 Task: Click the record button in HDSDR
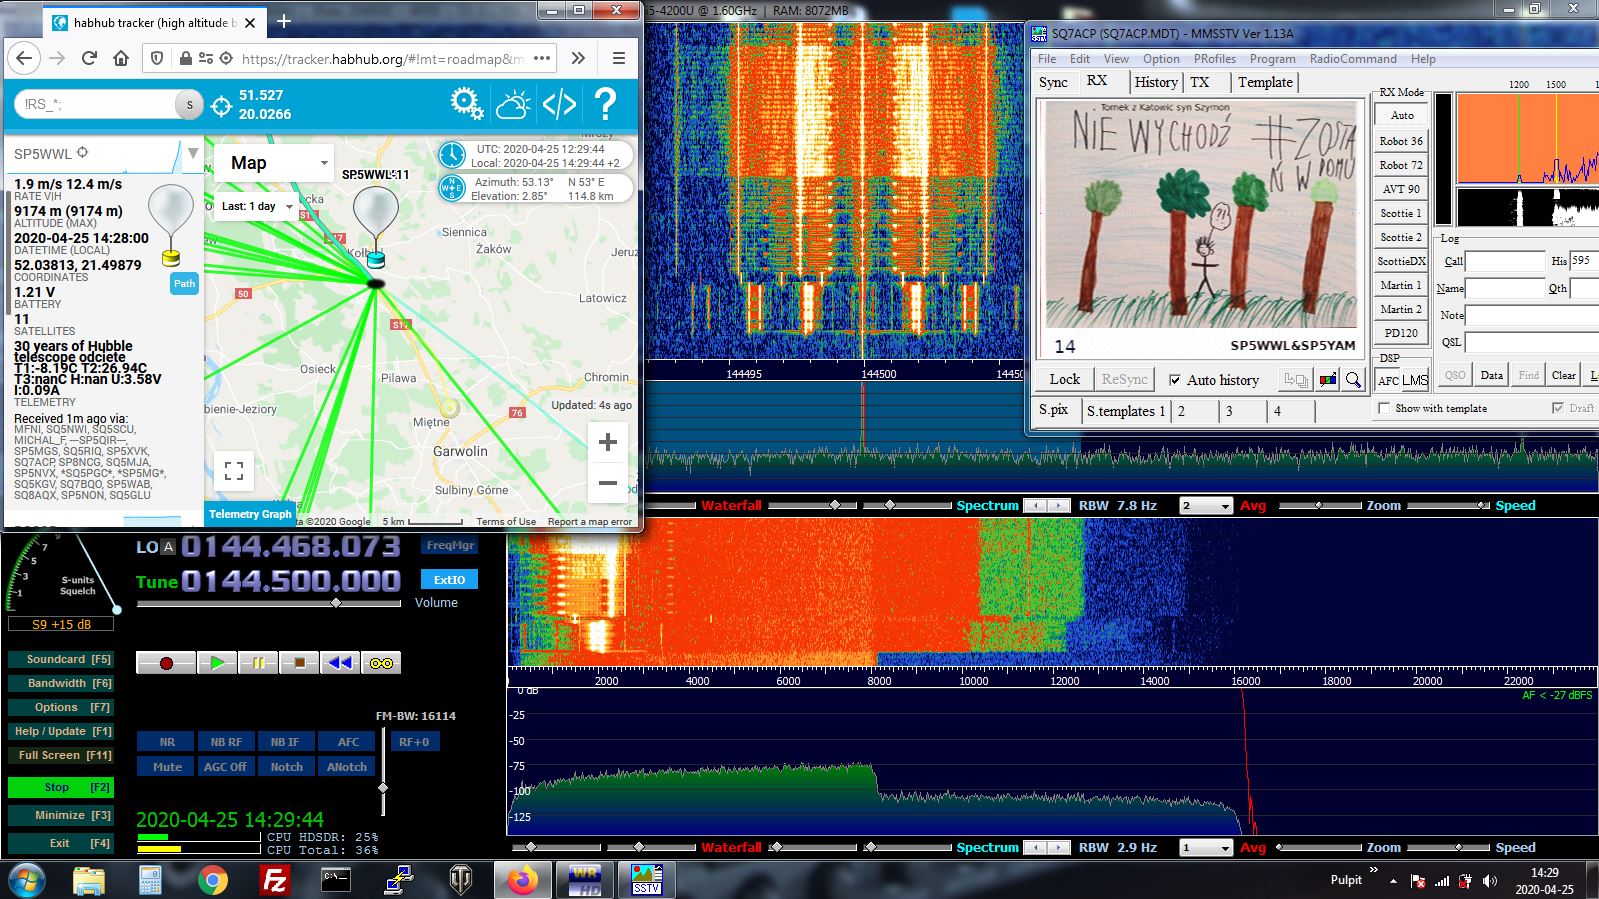pos(166,663)
